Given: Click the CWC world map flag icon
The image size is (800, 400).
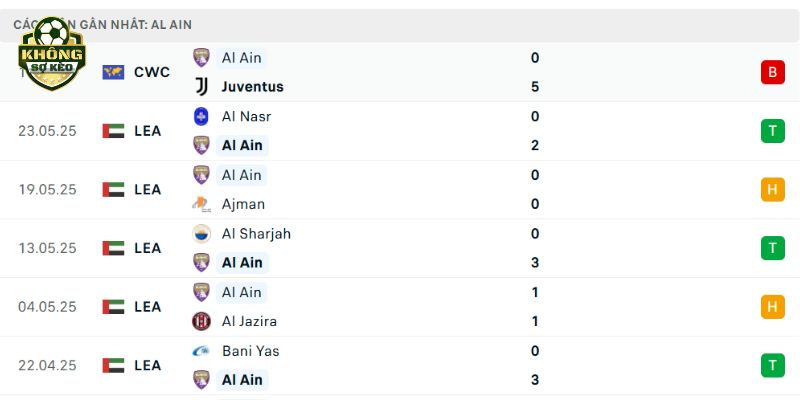Looking at the screenshot, I should (113, 72).
